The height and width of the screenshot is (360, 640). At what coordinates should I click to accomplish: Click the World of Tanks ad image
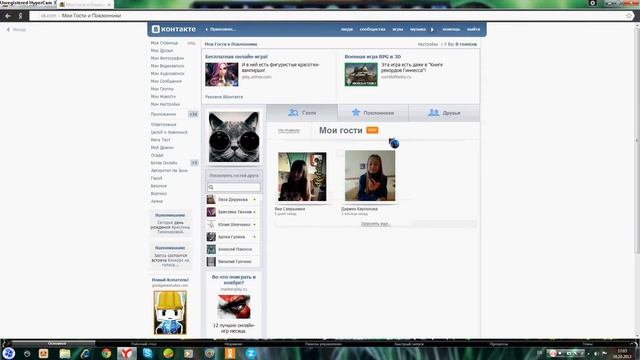361,74
